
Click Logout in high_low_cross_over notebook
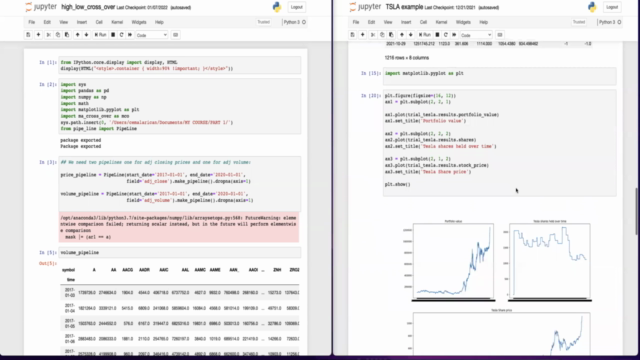click(x=297, y=7)
